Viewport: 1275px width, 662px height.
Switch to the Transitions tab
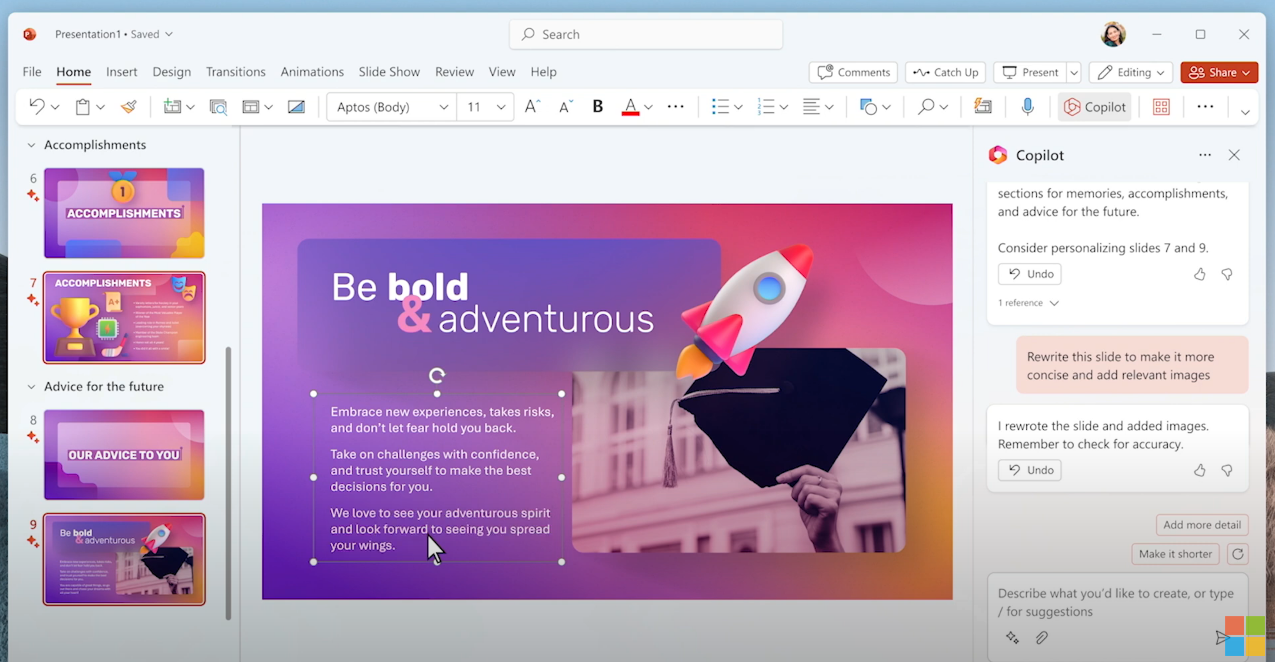[x=236, y=72]
